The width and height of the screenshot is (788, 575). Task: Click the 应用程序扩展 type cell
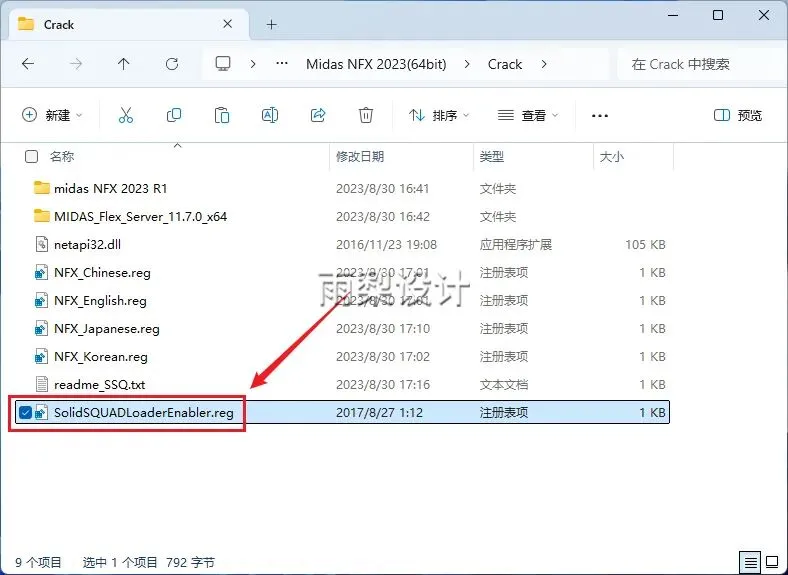point(516,245)
